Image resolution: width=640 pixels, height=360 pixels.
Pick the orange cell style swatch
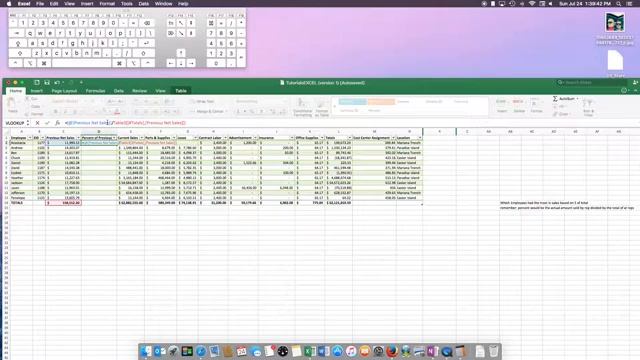coord(381,102)
